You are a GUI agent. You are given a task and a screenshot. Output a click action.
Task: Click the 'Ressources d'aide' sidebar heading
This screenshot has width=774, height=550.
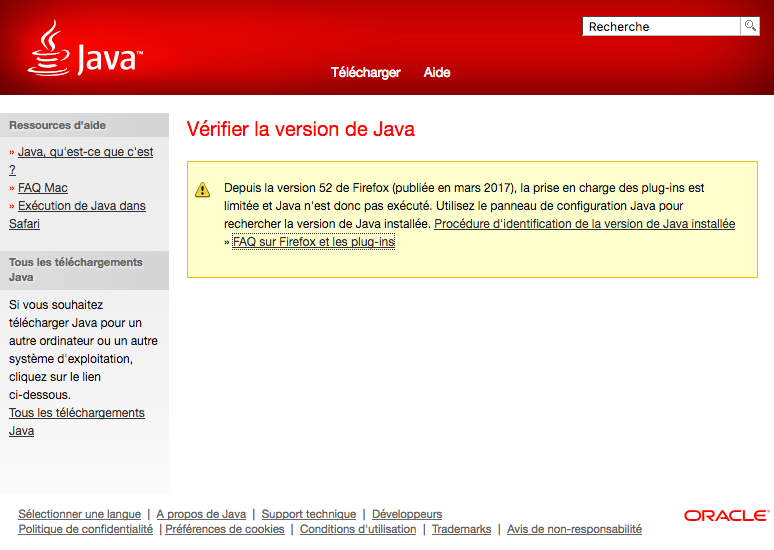(x=57, y=125)
